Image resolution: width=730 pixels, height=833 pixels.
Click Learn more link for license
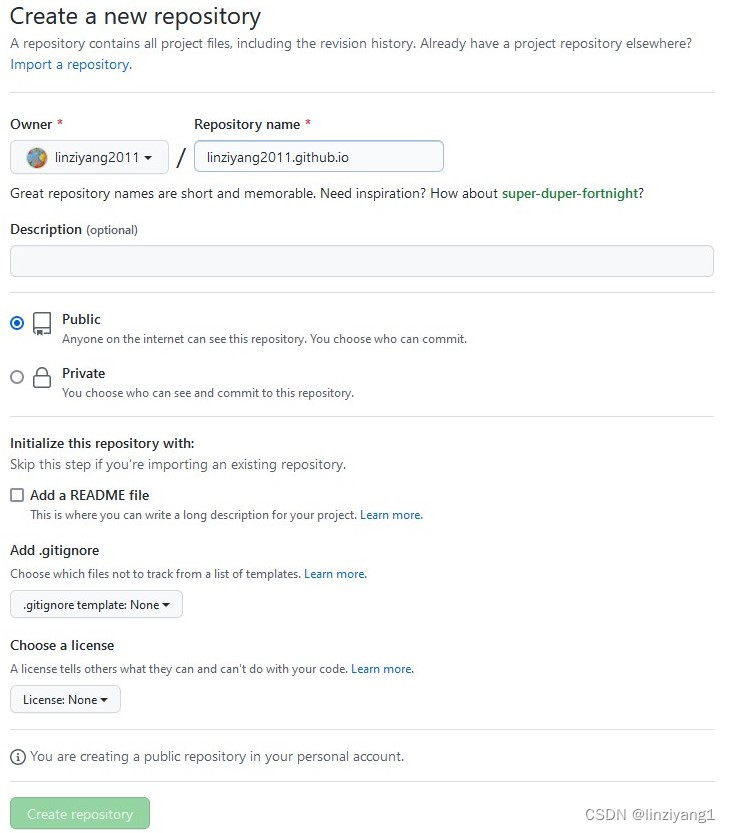point(382,668)
